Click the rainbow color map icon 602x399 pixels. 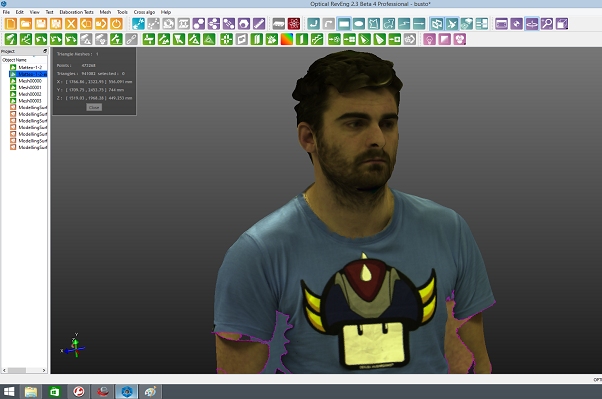point(287,39)
